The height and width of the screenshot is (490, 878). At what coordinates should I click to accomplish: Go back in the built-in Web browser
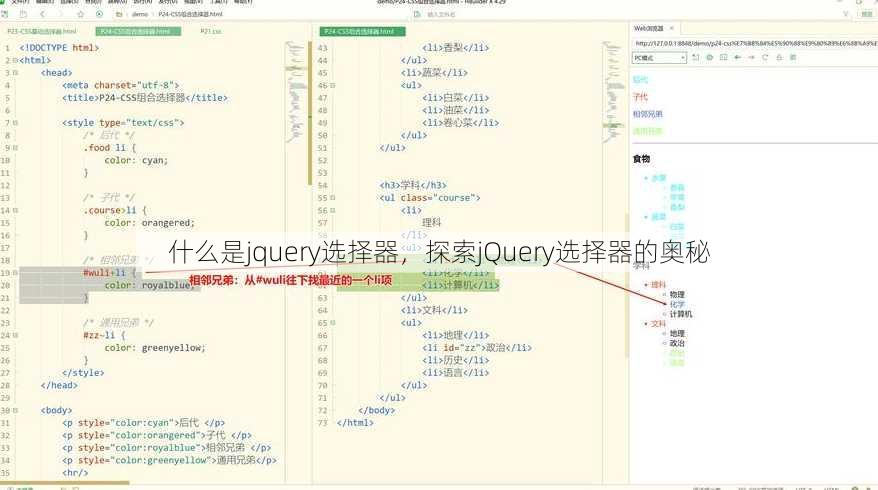click(737, 58)
